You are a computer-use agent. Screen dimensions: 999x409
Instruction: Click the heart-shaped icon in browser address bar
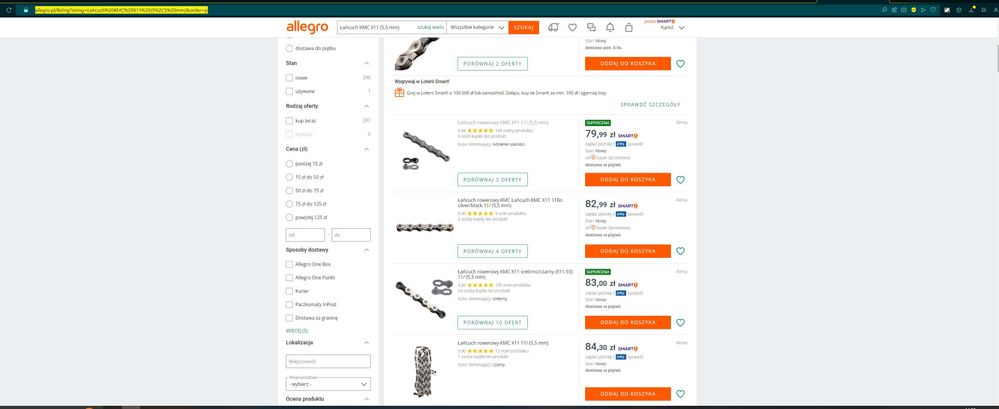(933, 10)
